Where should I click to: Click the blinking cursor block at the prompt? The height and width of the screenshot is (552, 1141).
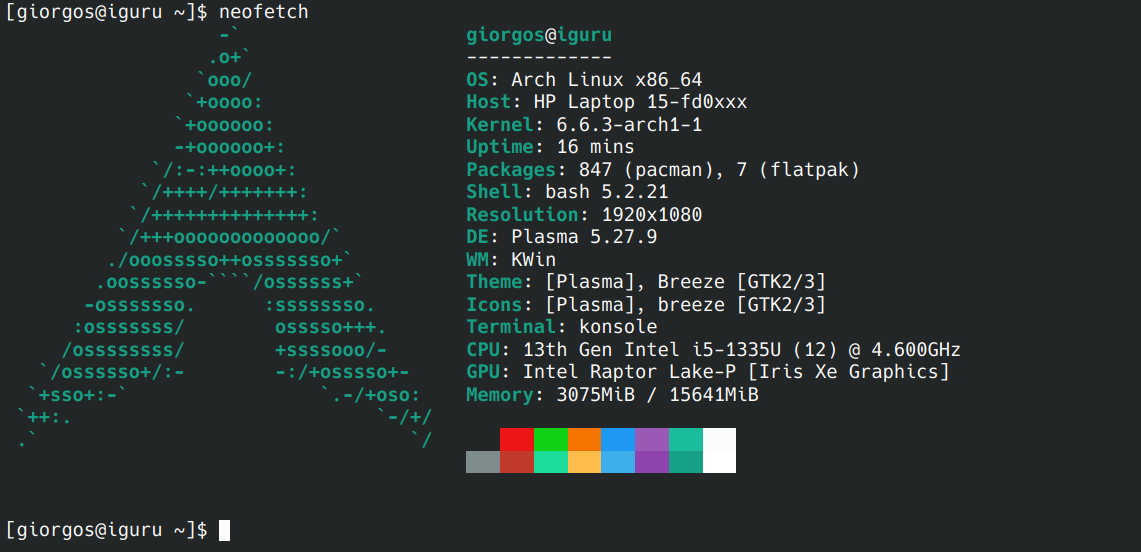tap(224, 530)
